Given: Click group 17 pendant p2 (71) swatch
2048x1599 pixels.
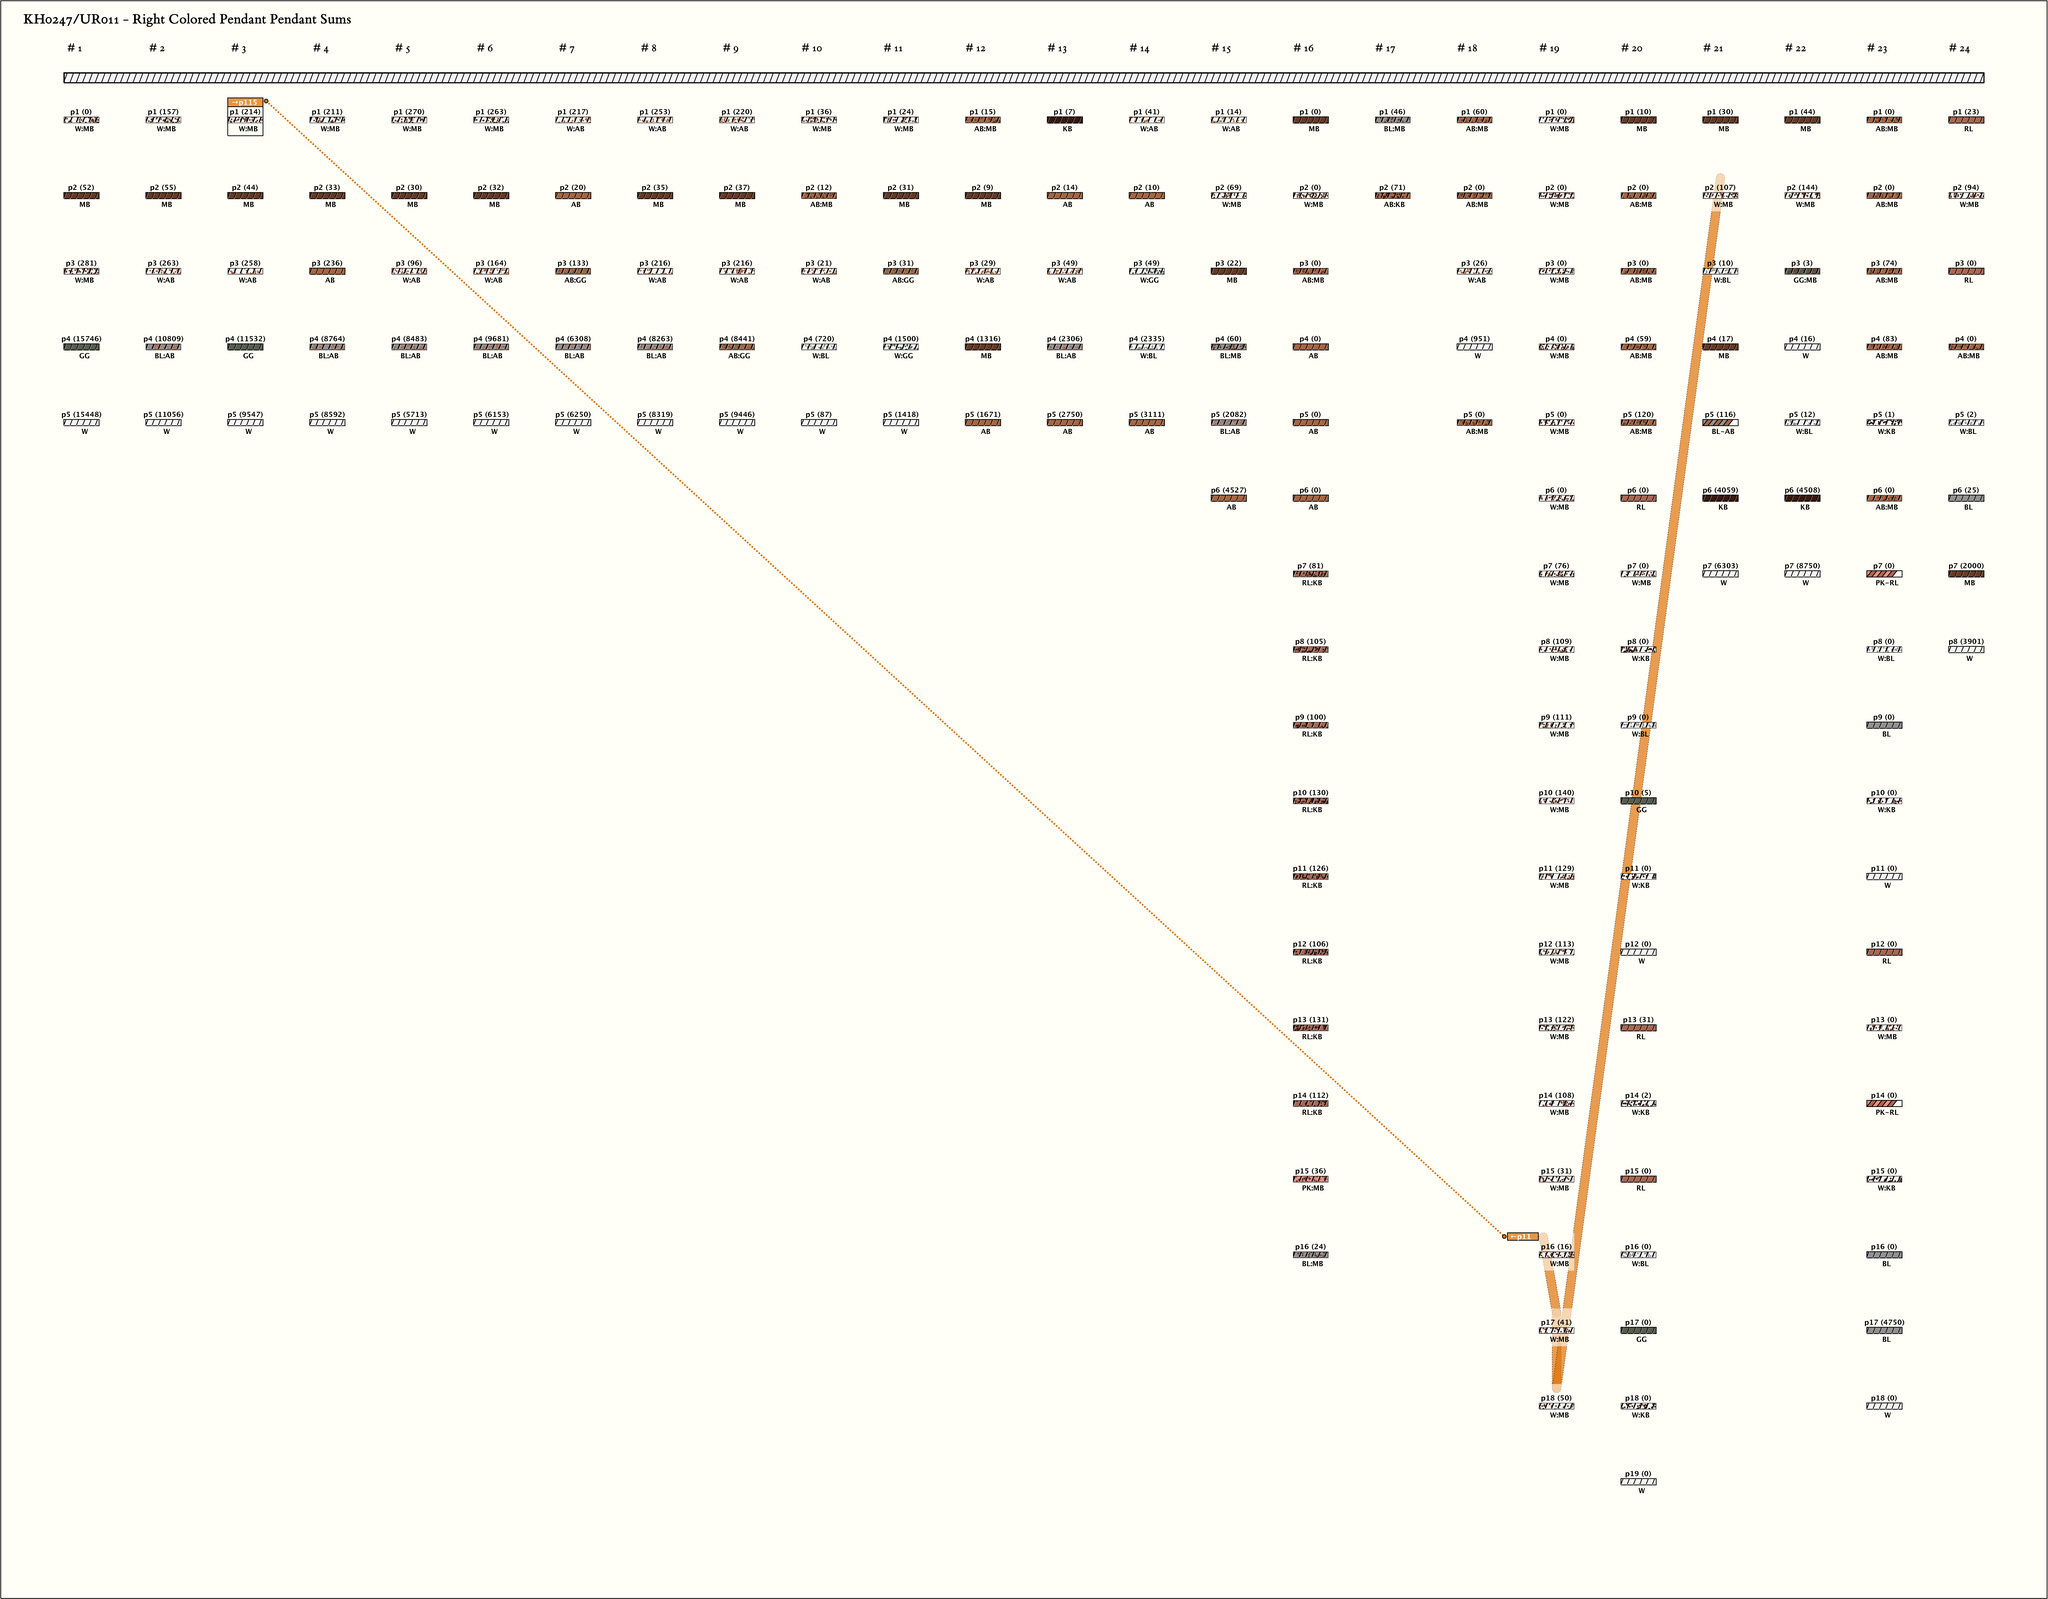Looking at the screenshot, I should pyautogui.click(x=1392, y=196).
